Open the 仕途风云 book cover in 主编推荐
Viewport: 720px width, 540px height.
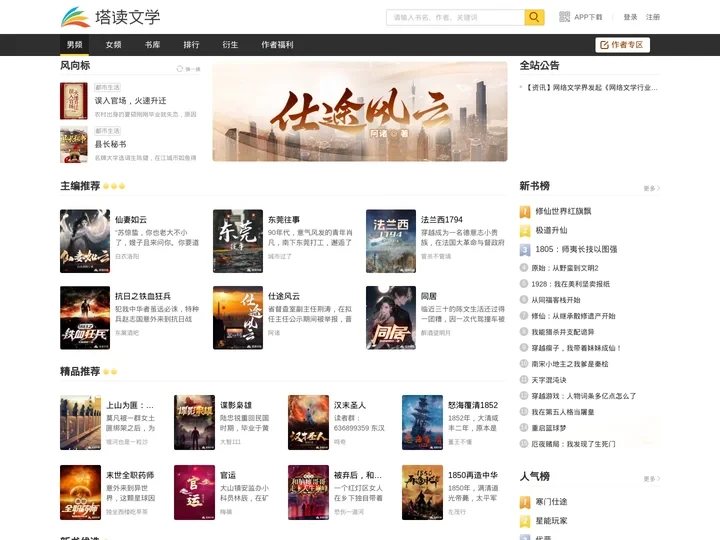tap(238, 318)
